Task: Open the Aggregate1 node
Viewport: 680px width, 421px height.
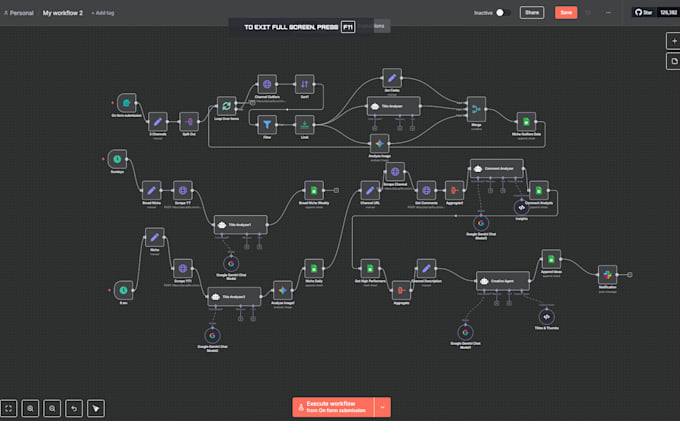Action: (454, 190)
